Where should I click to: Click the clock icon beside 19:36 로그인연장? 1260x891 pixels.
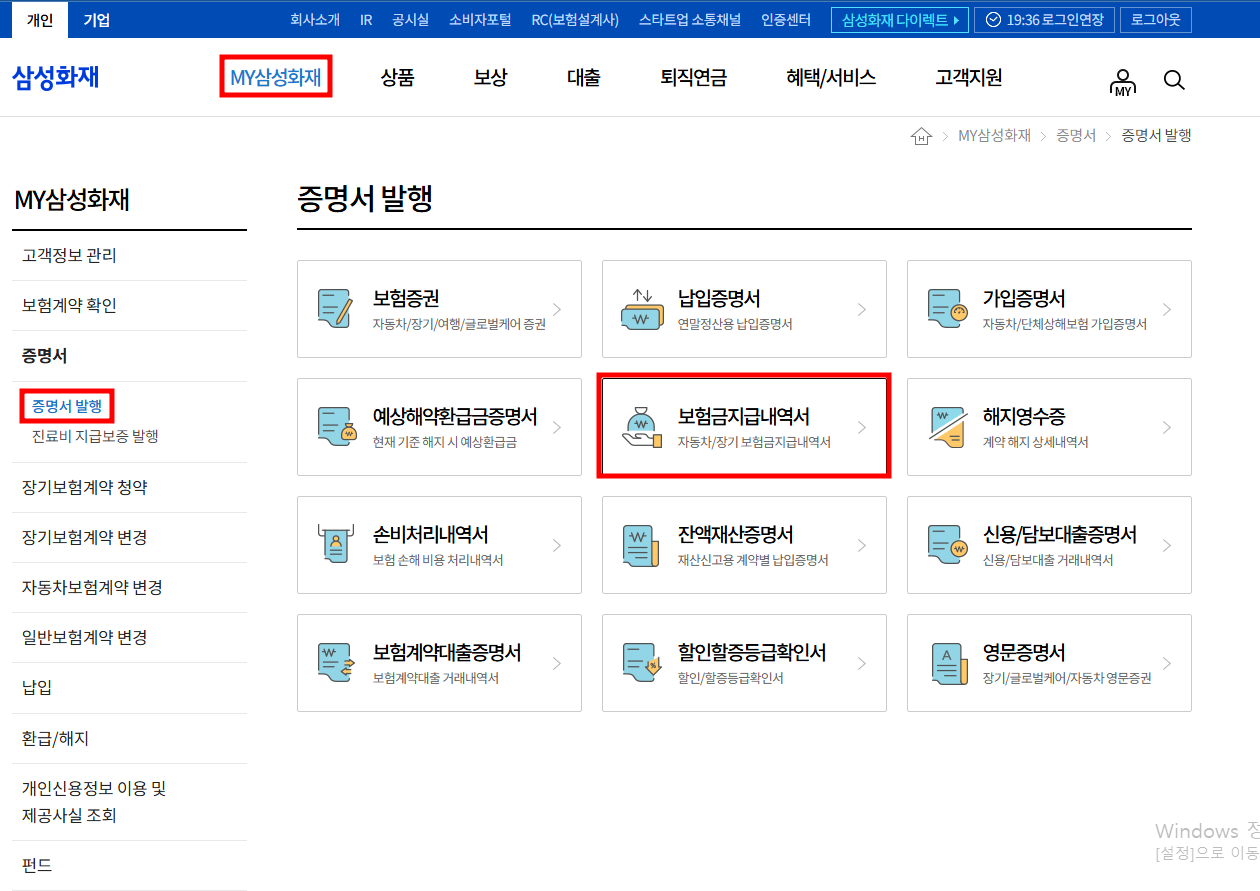pyautogui.click(x=993, y=20)
